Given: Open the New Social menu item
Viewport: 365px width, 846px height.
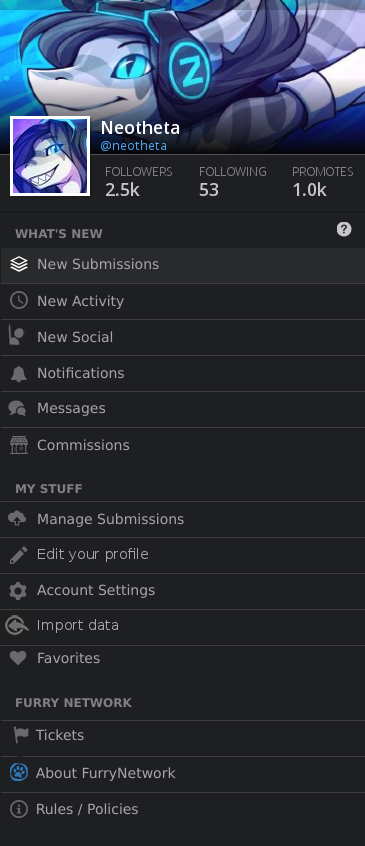Looking at the screenshot, I should (x=182, y=337).
